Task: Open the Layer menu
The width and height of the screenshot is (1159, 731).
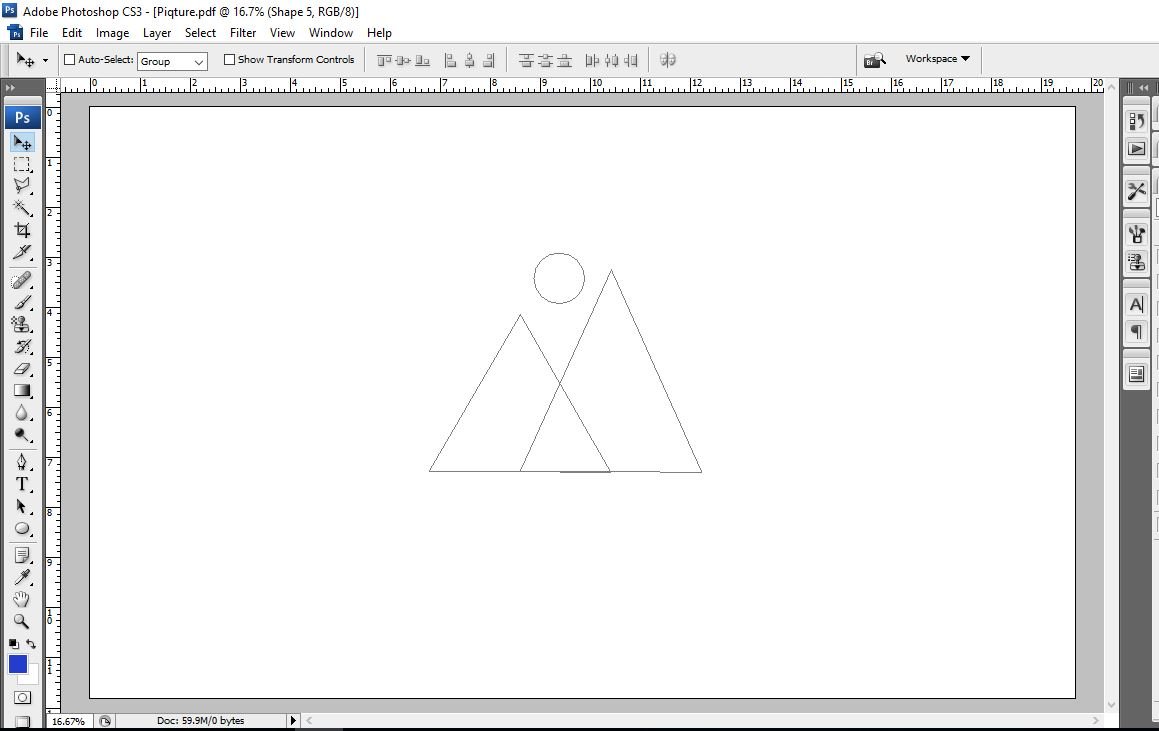Action: tap(157, 33)
